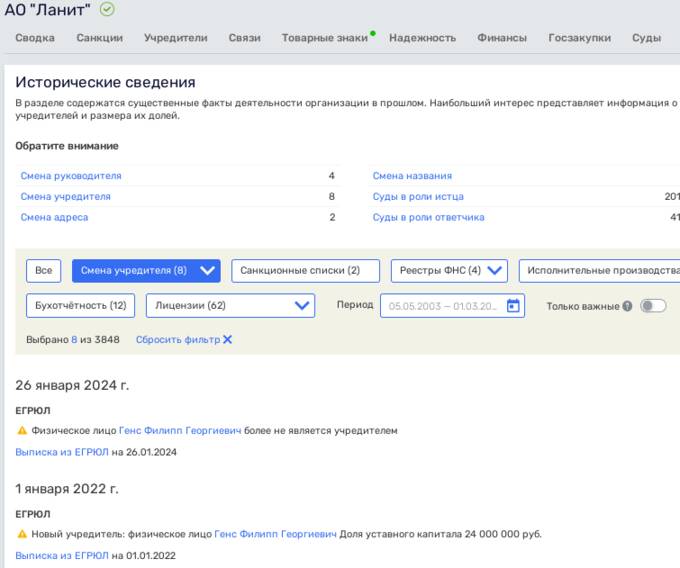Go to the Учредители tab

[176, 38]
